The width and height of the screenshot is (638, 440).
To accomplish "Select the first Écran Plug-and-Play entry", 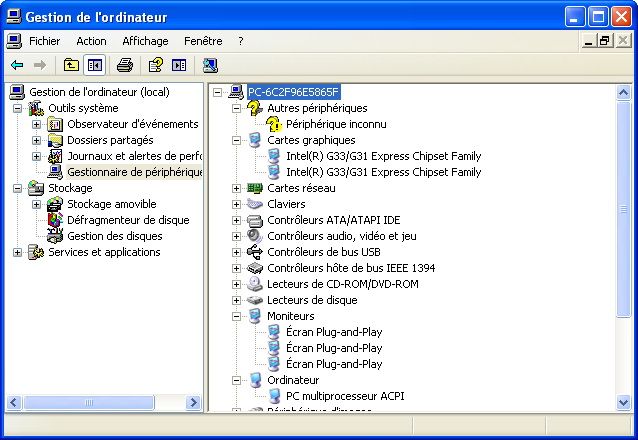I will (x=334, y=332).
